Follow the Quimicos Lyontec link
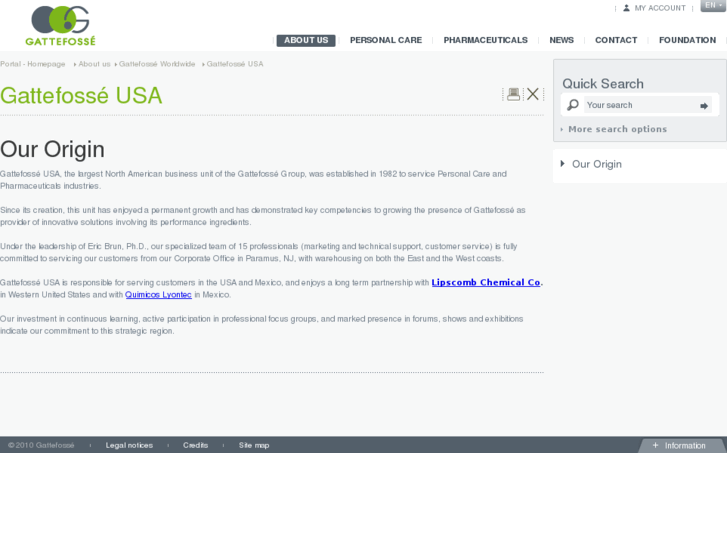727x545 pixels. 158,295
